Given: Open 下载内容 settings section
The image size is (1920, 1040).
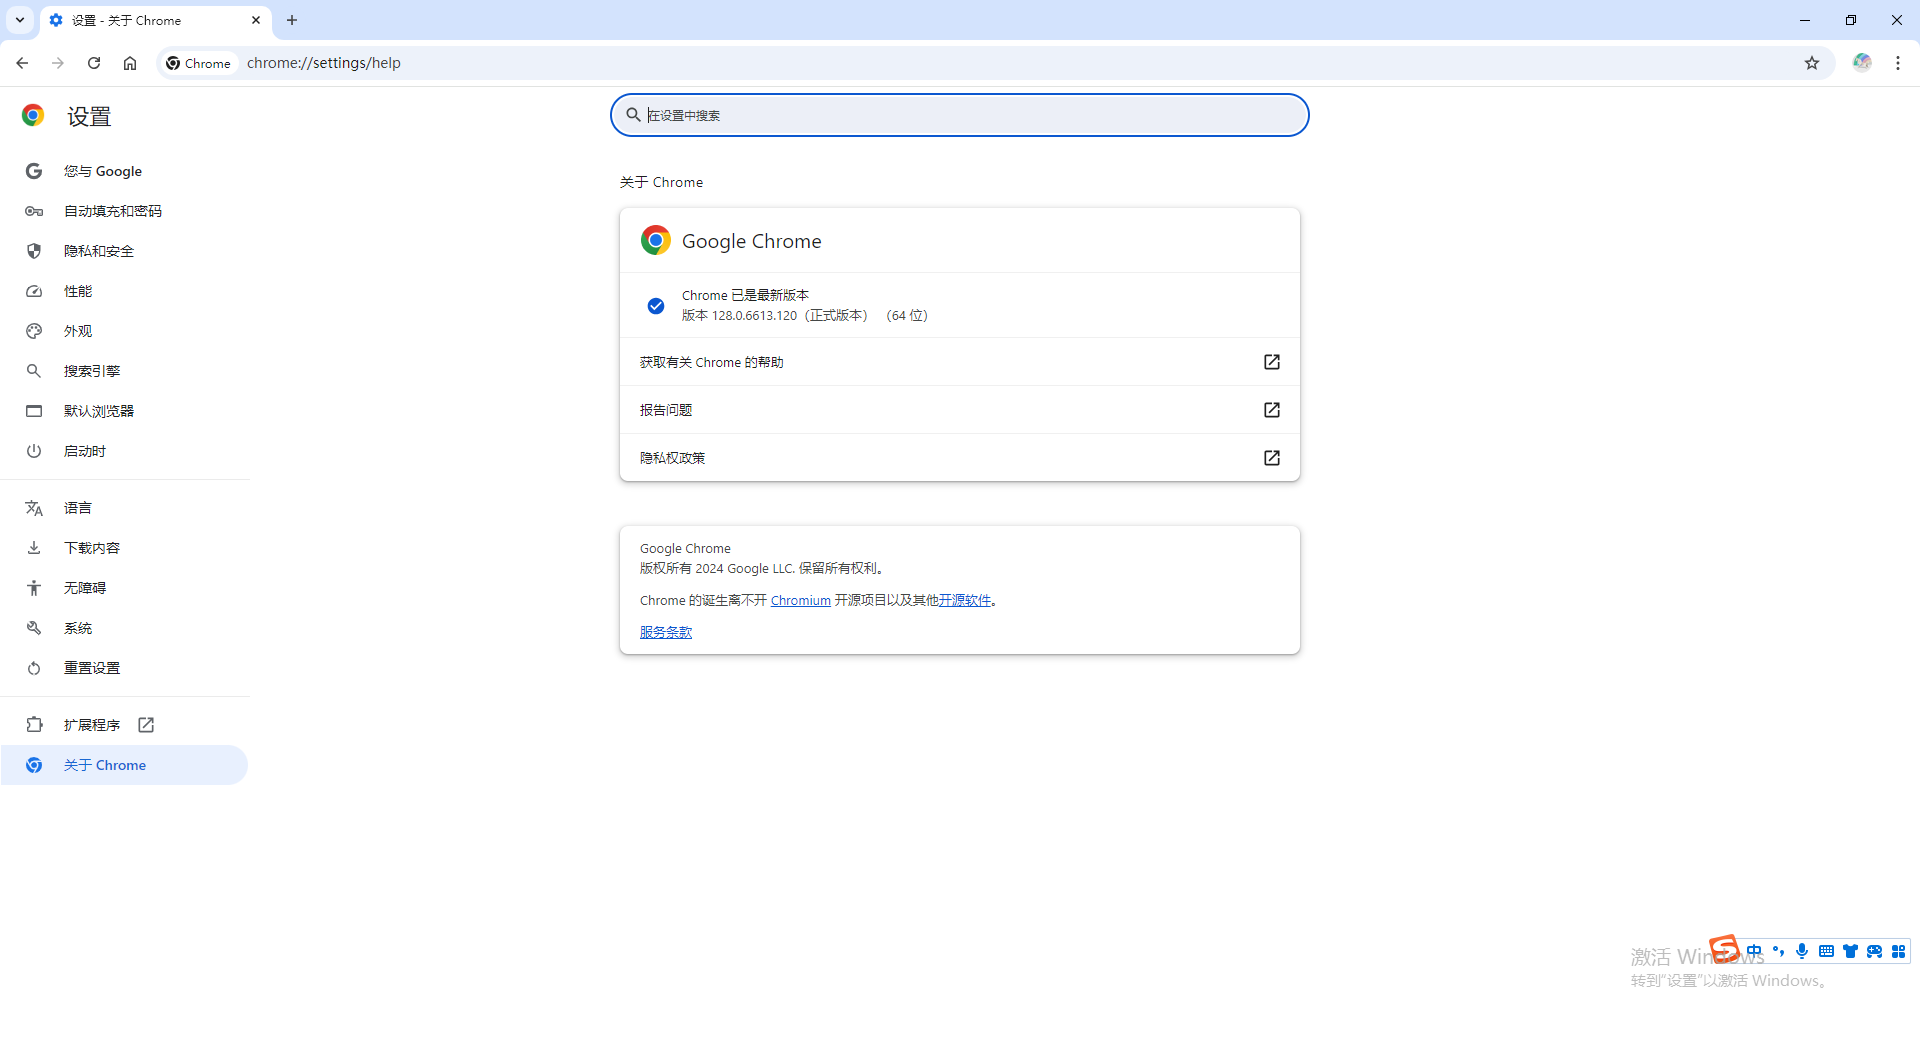Looking at the screenshot, I should click(x=125, y=548).
